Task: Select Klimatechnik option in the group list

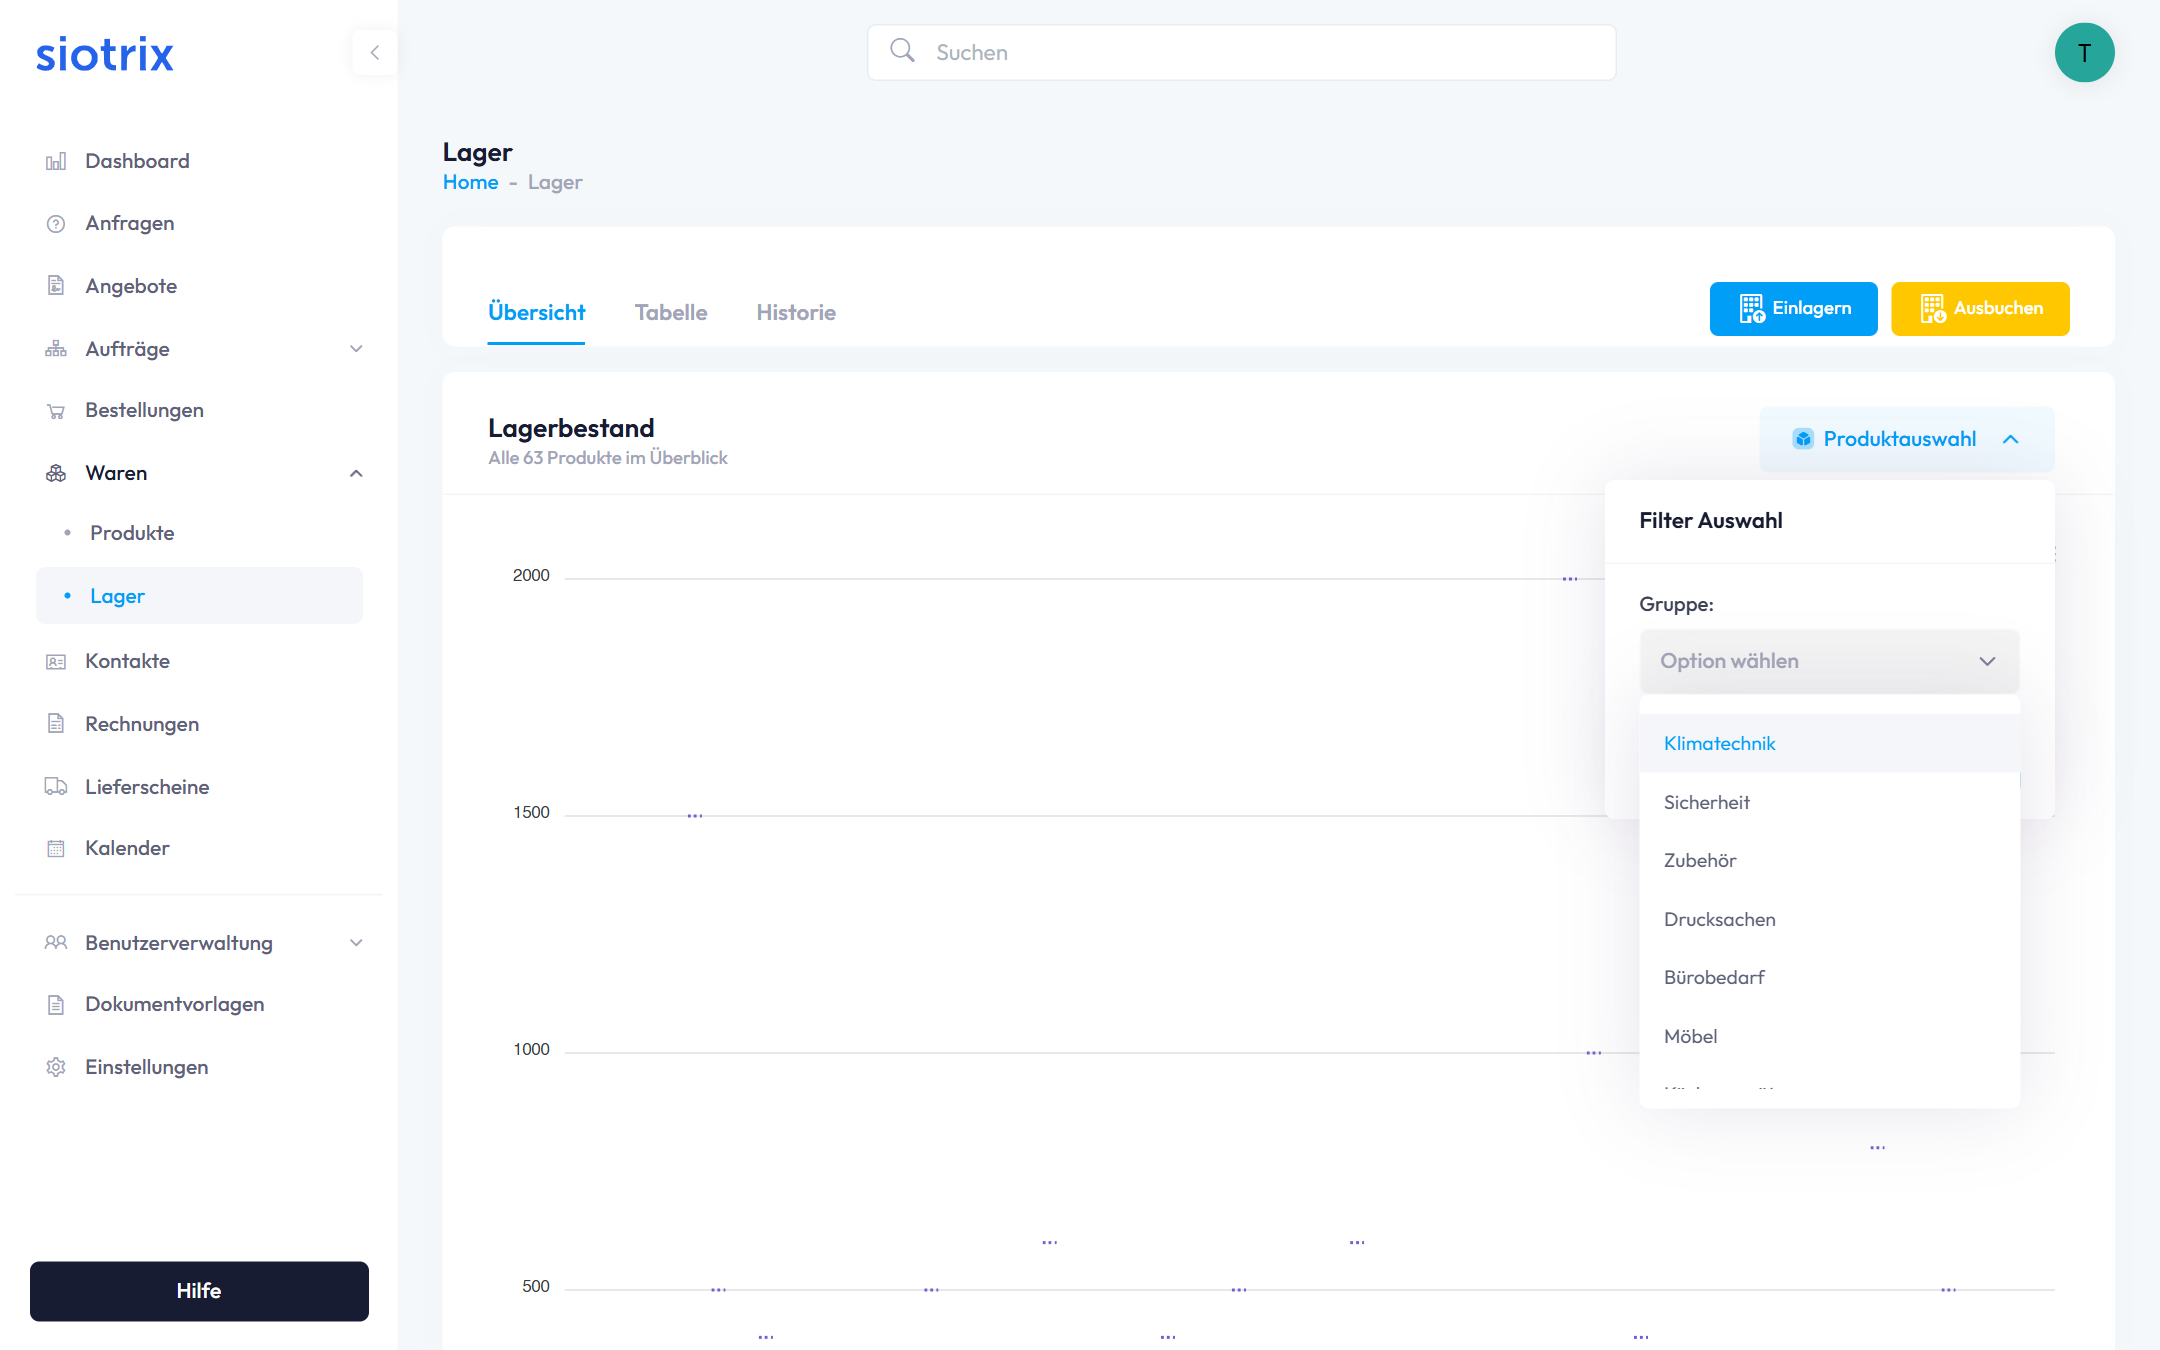Action: (x=1720, y=744)
